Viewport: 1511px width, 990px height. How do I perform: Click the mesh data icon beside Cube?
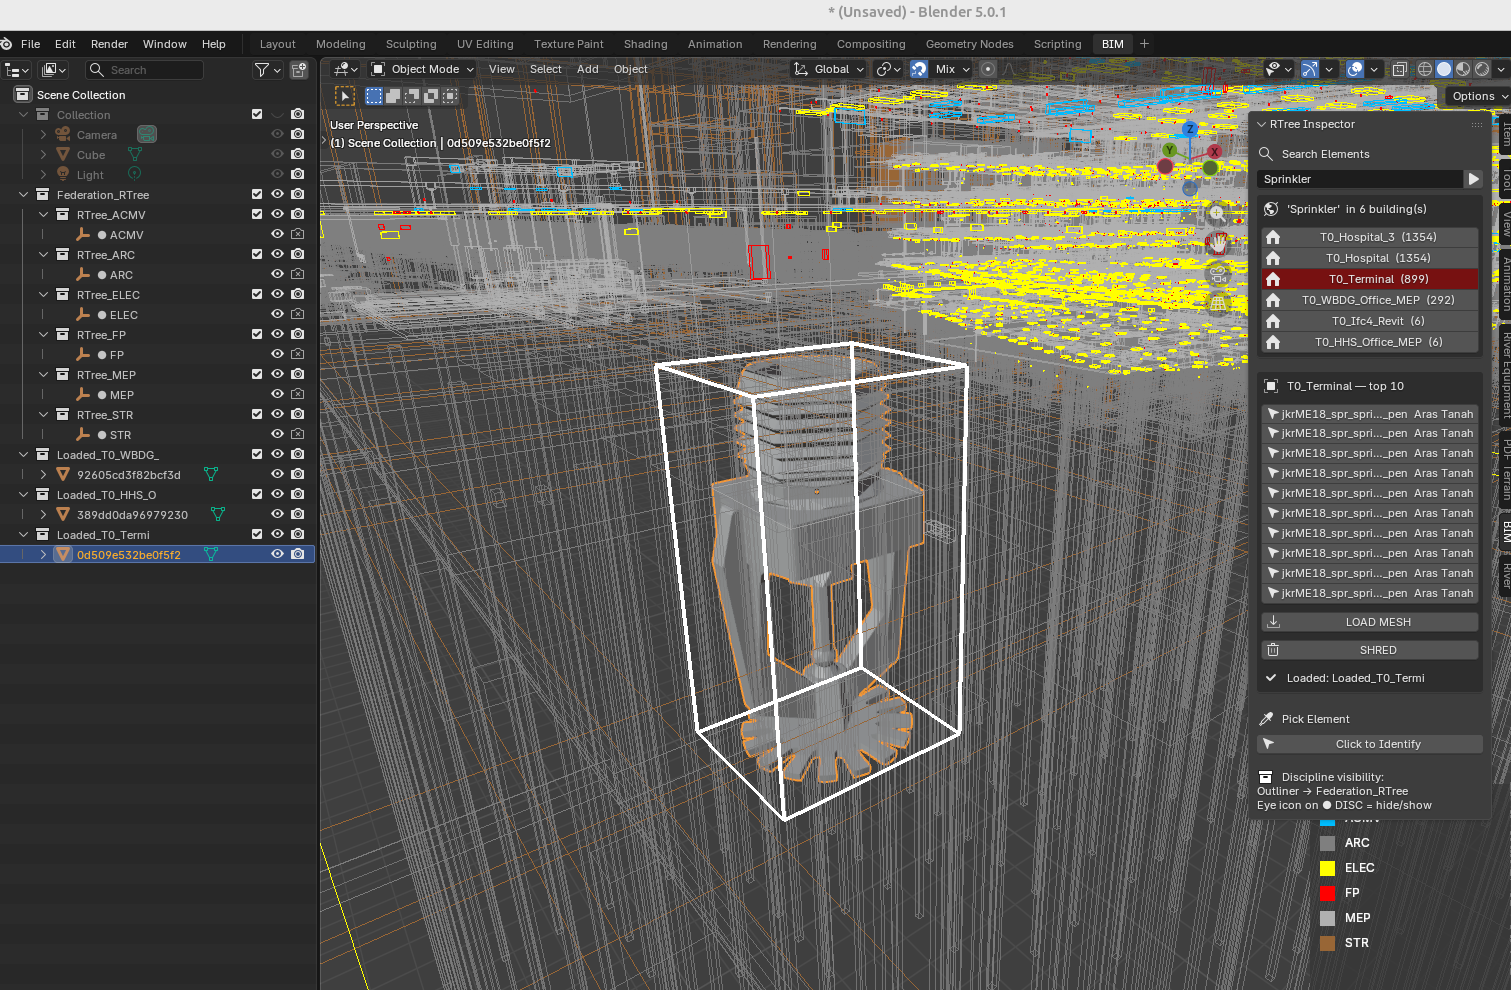point(135,154)
